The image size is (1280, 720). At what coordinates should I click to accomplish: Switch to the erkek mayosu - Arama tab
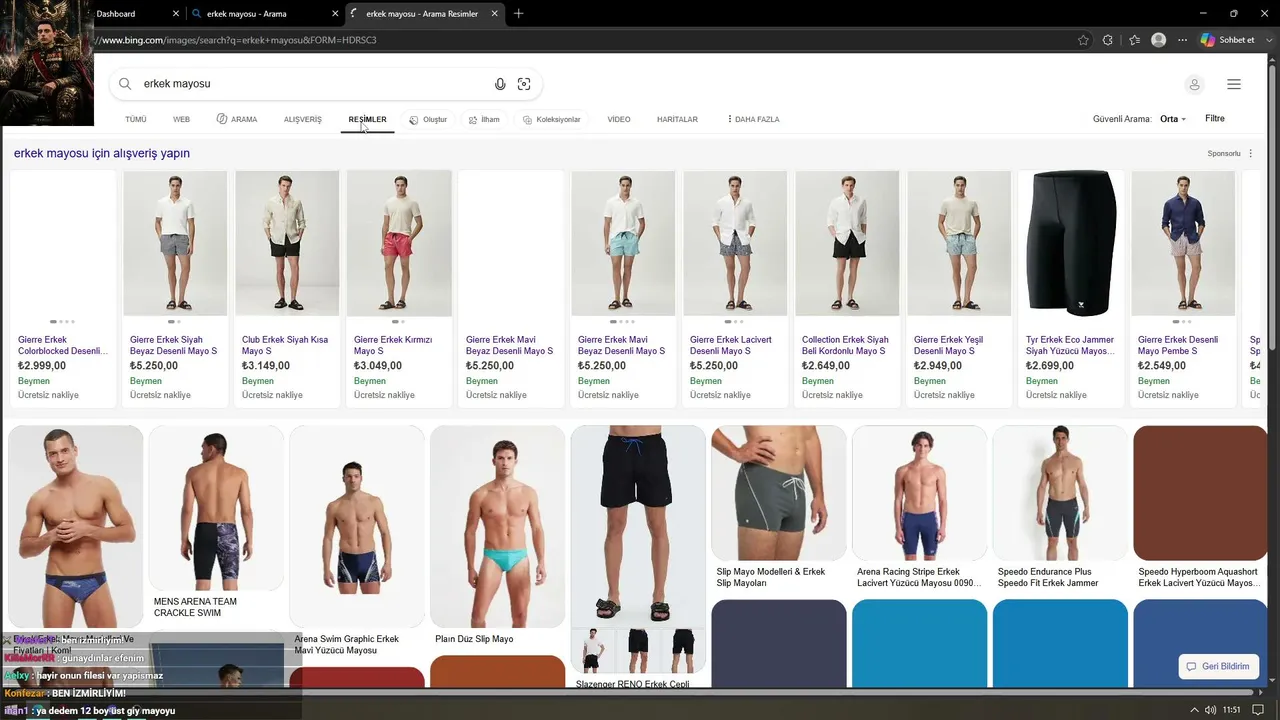point(265,14)
